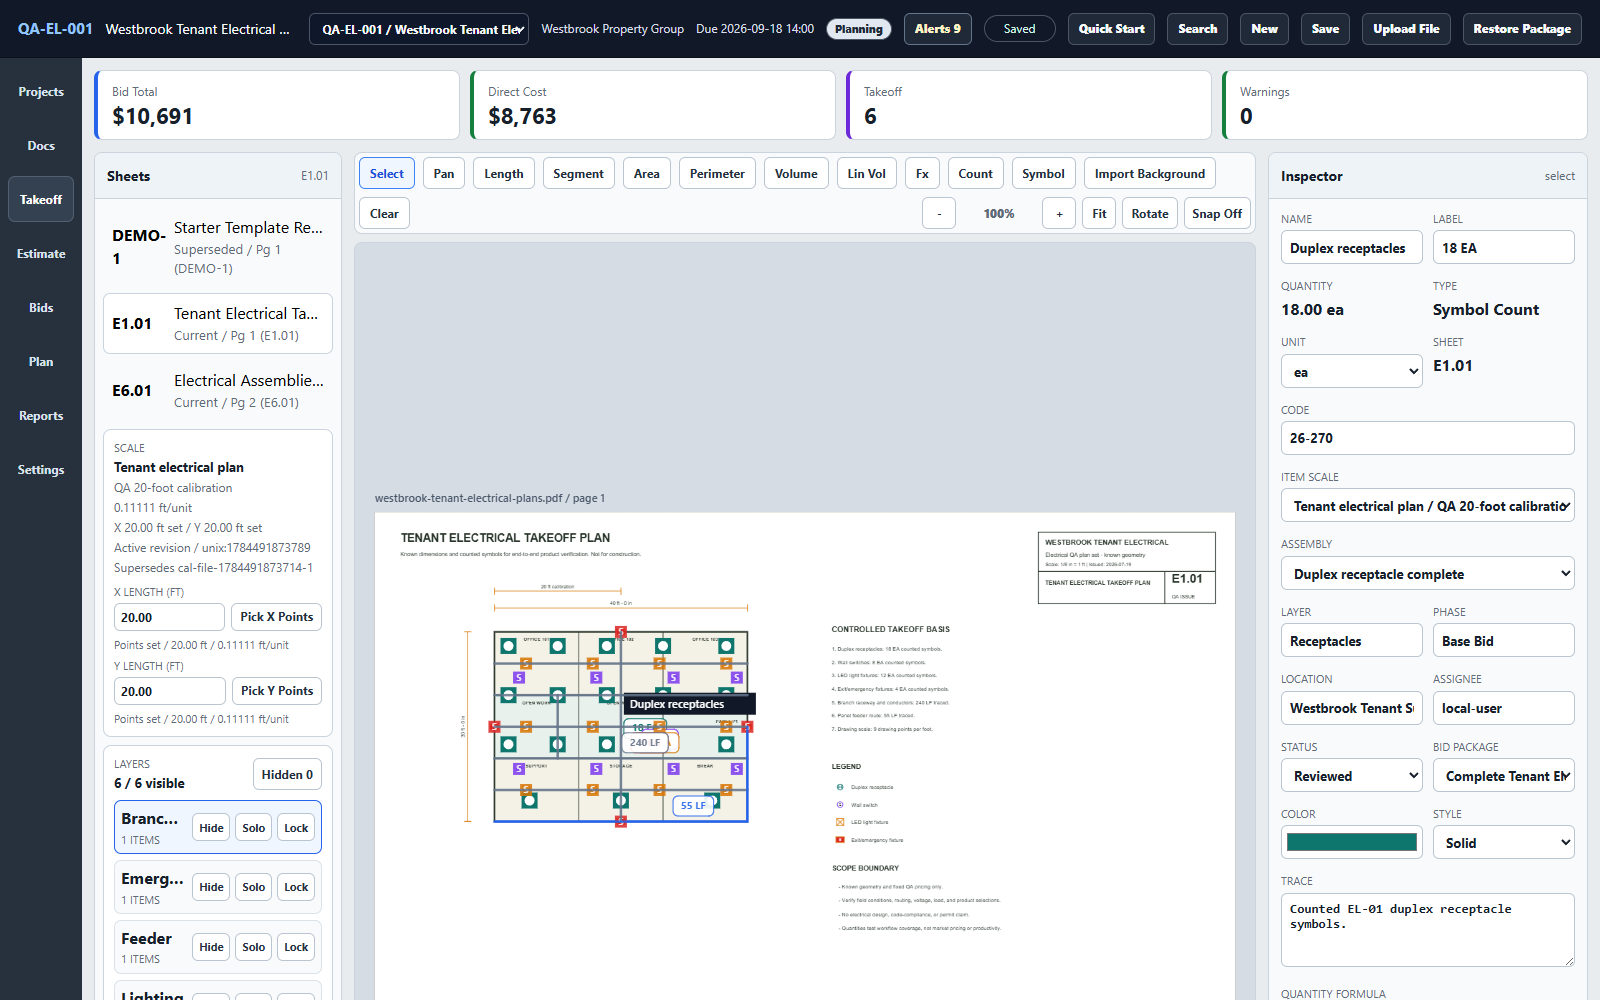
Task: Open the Unit dropdown showing ea
Action: (x=1351, y=372)
